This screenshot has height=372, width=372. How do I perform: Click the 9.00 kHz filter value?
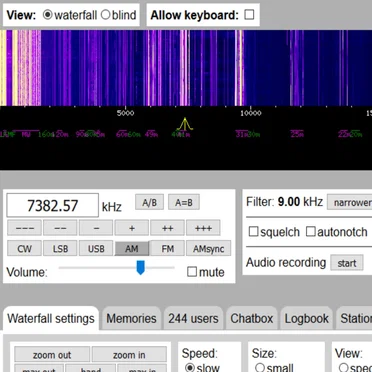(x=300, y=202)
